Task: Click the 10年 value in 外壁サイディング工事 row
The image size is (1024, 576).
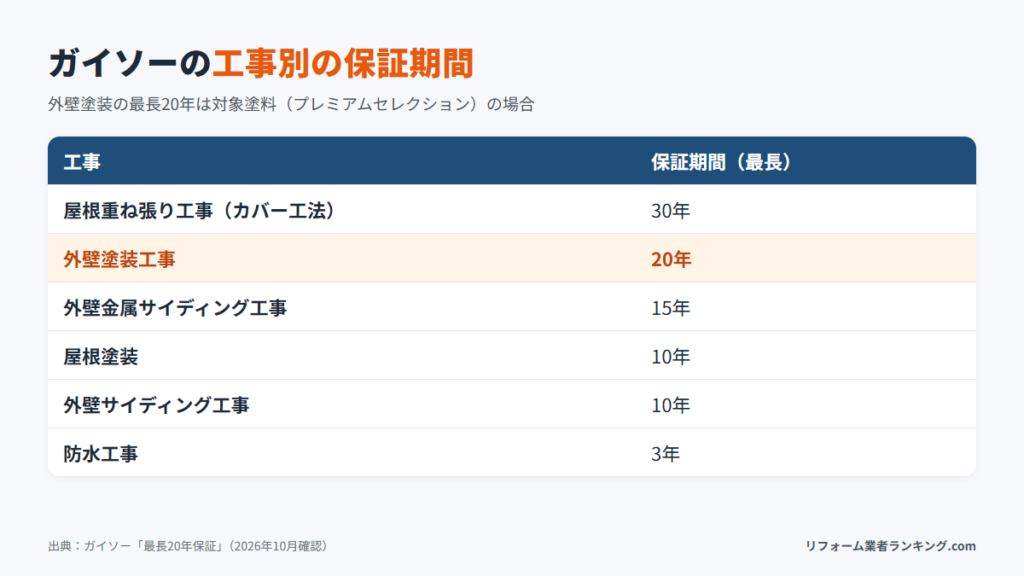Action: 670,405
